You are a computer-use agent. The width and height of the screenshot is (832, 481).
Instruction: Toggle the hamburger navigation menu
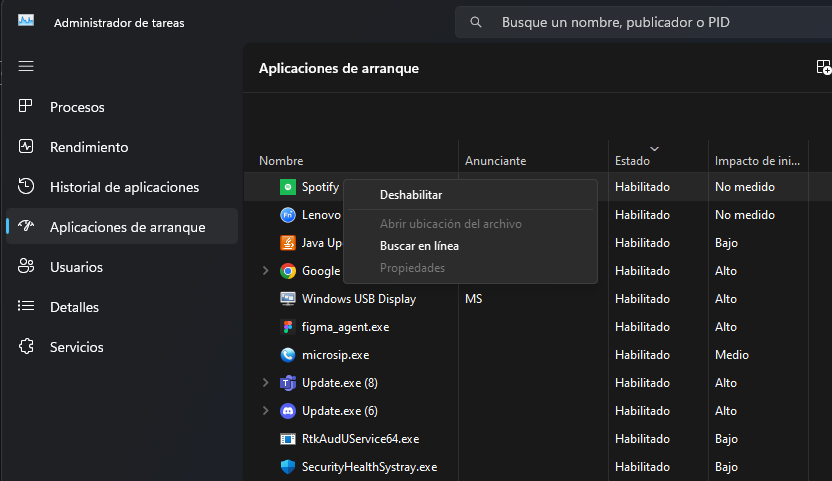pyautogui.click(x=26, y=66)
